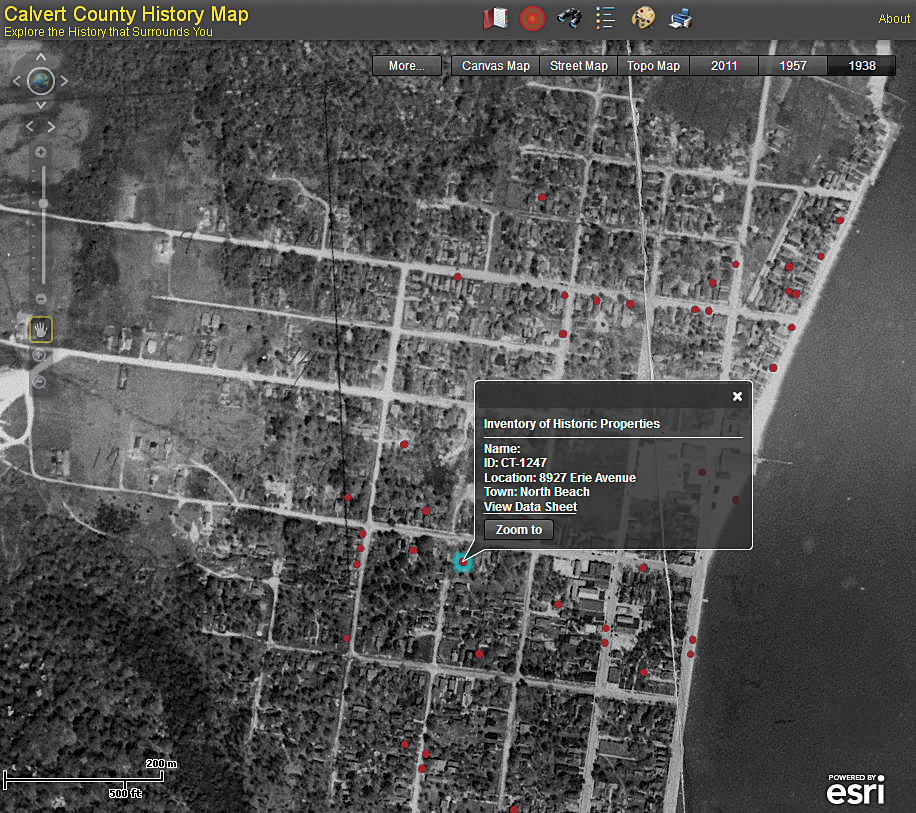This screenshot has height=813, width=916.
Task: Select the rubber-band zoom in tool
Action: click(x=39, y=355)
